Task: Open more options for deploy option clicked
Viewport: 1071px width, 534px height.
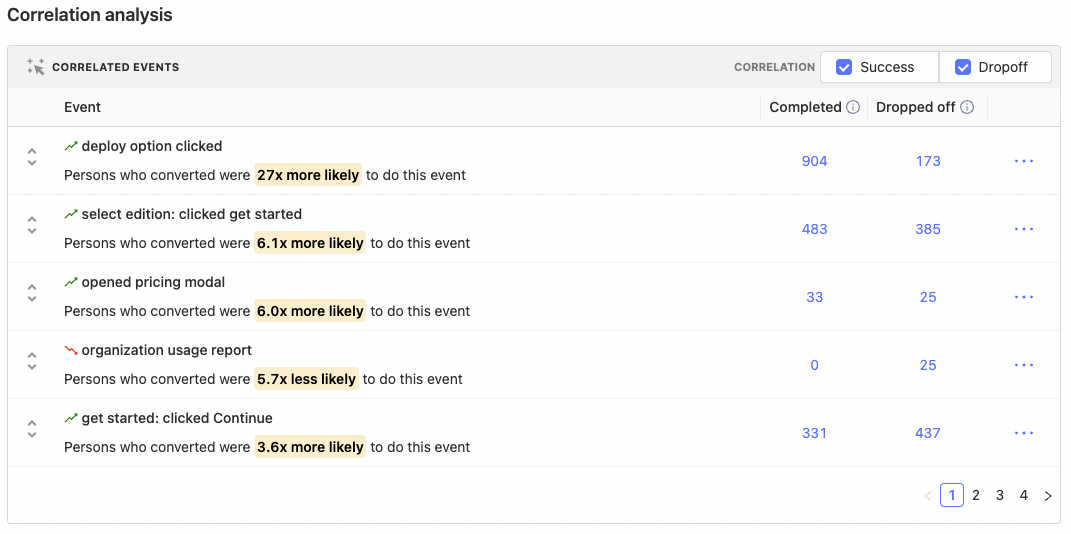Action: (1023, 161)
